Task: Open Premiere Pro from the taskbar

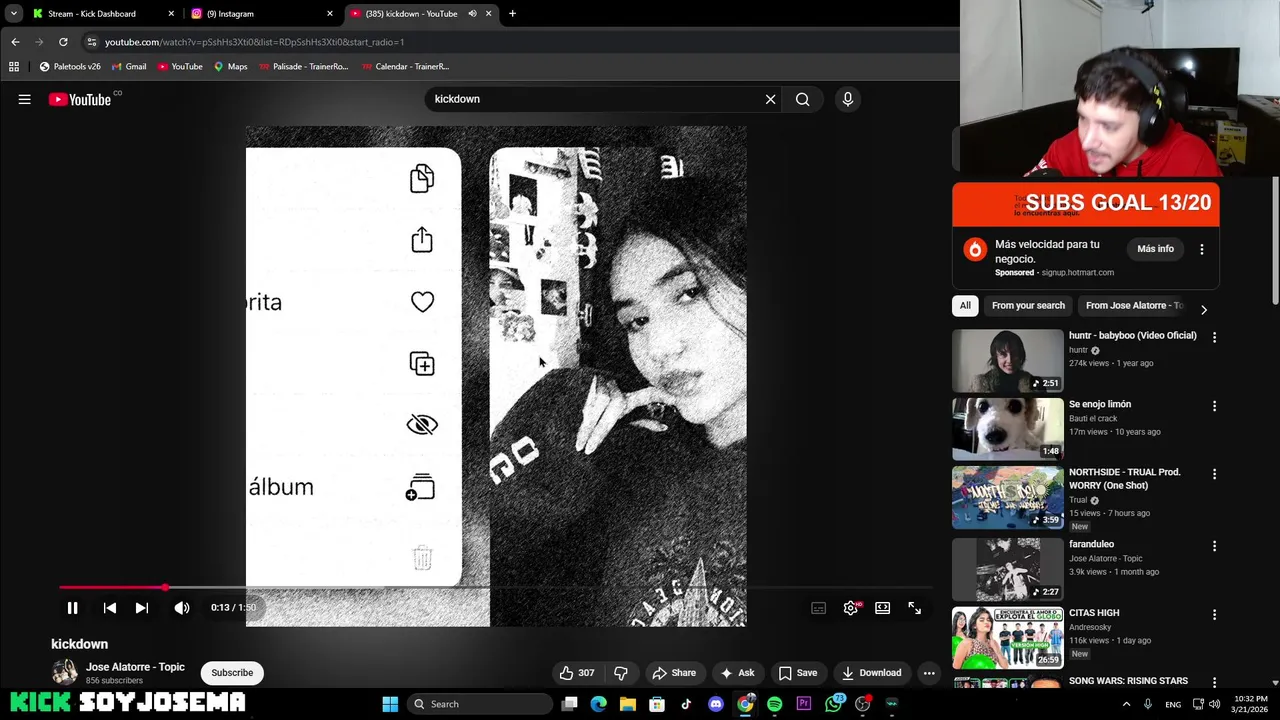Action: (803, 704)
